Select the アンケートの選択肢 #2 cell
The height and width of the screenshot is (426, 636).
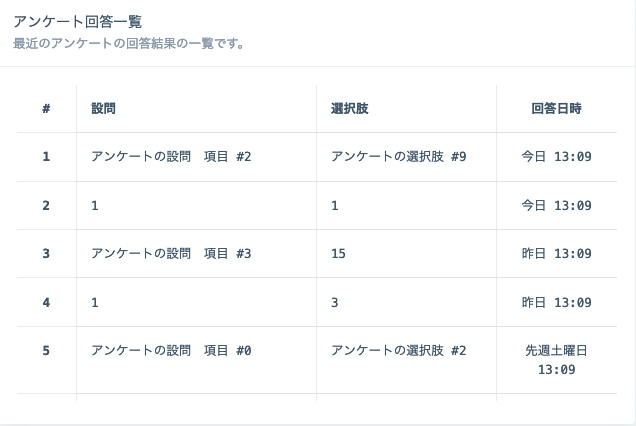coord(398,351)
